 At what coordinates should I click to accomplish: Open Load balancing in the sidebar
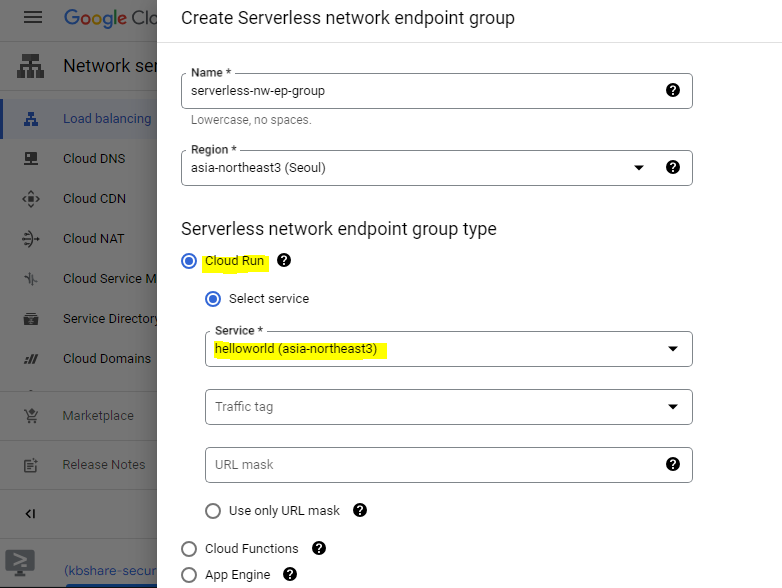point(107,119)
